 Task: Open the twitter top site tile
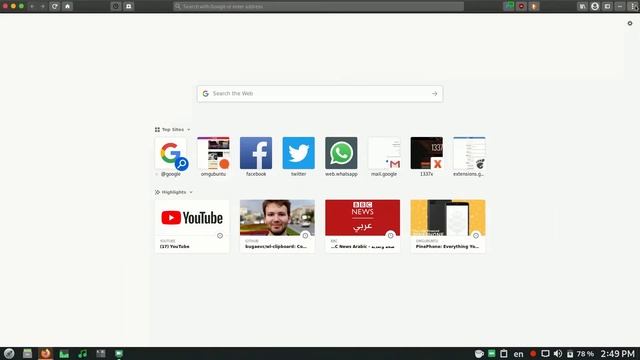coord(298,157)
